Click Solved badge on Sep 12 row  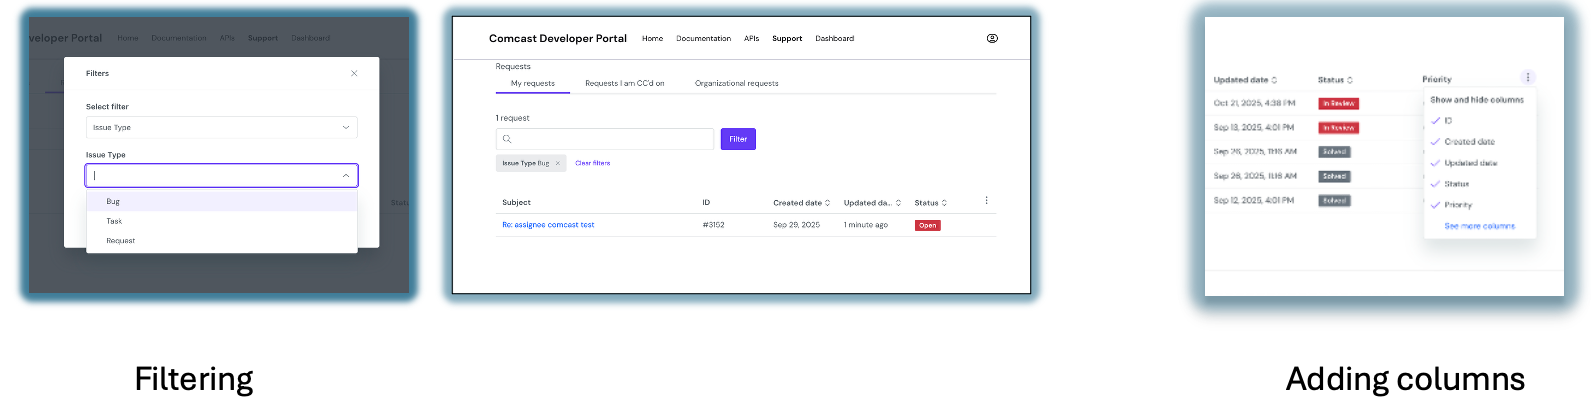pos(1334,200)
